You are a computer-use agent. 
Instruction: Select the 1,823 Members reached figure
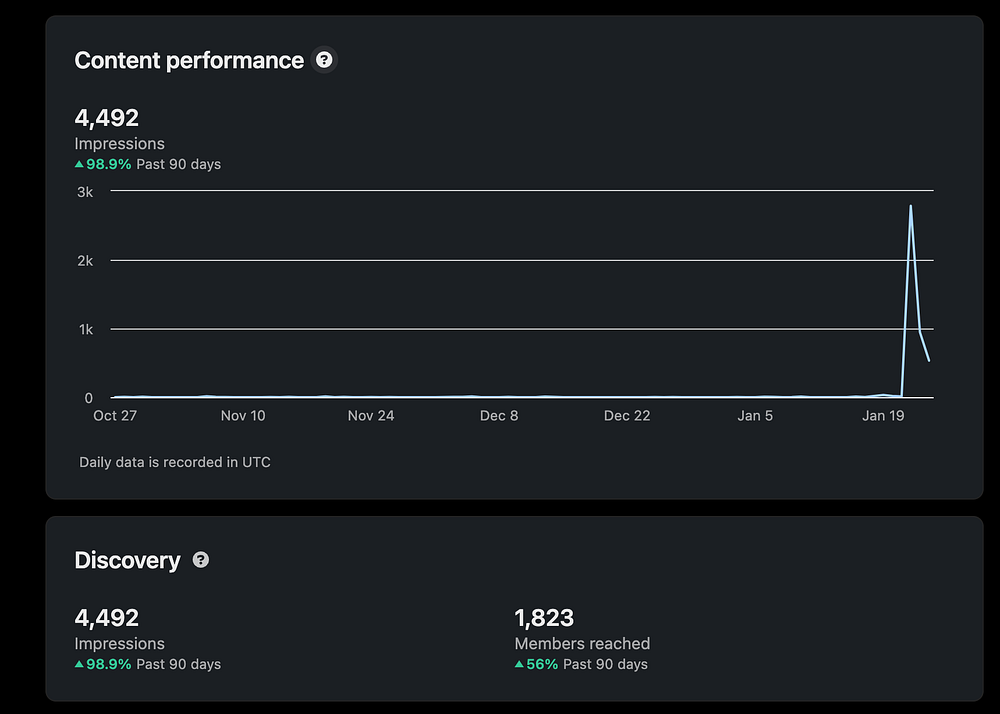click(x=544, y=618)
